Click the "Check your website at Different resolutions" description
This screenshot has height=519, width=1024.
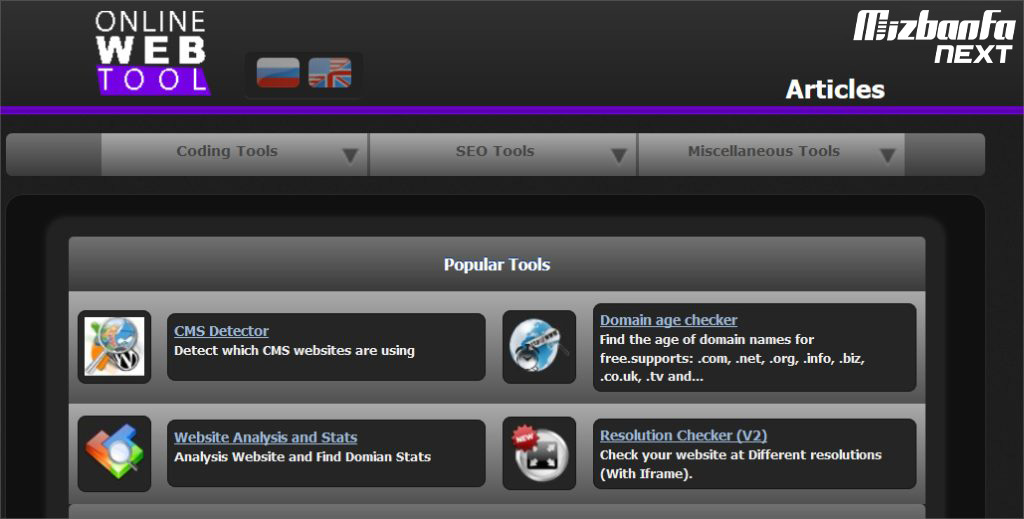(741, 464)
